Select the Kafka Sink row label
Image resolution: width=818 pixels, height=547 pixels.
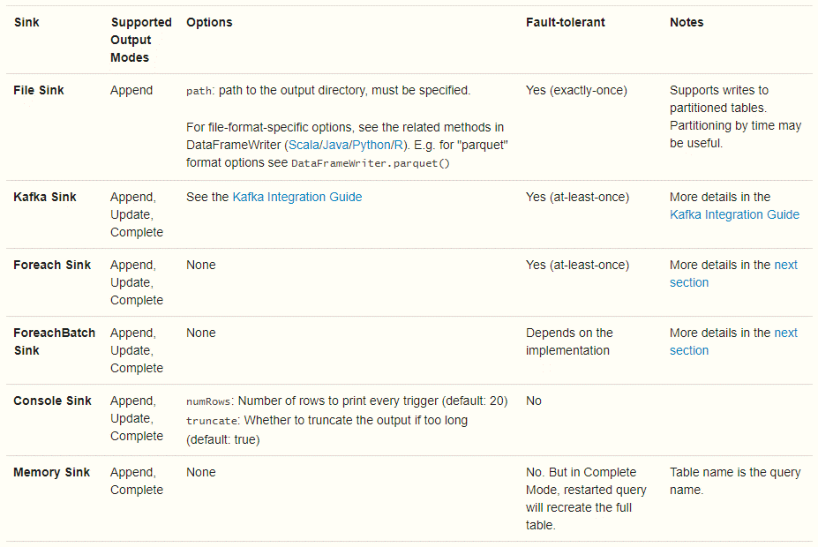pyautogui.click(x=45, y=197)
